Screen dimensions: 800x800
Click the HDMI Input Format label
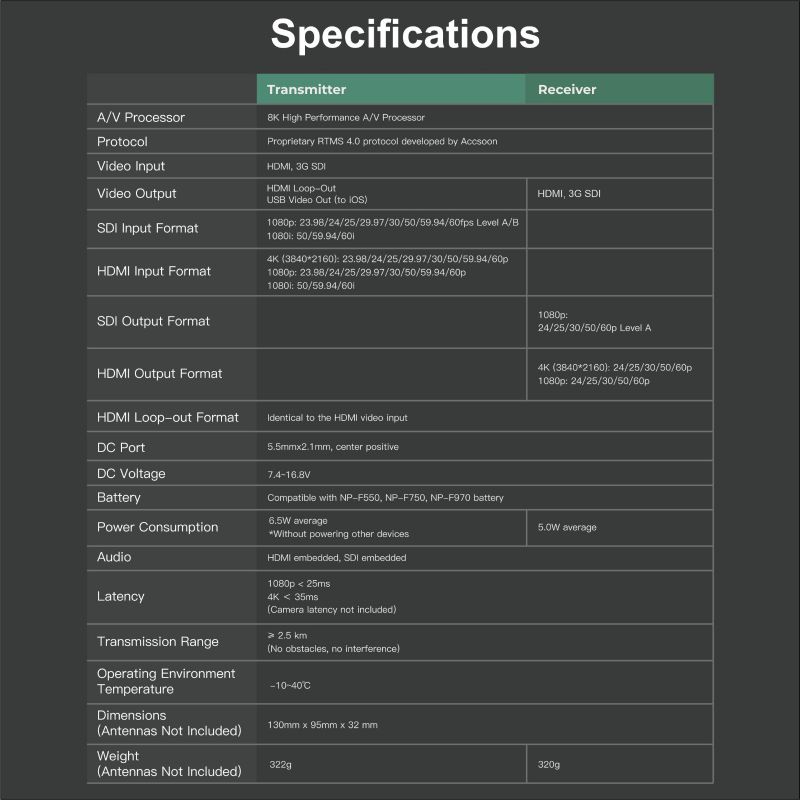coord(154,271)
